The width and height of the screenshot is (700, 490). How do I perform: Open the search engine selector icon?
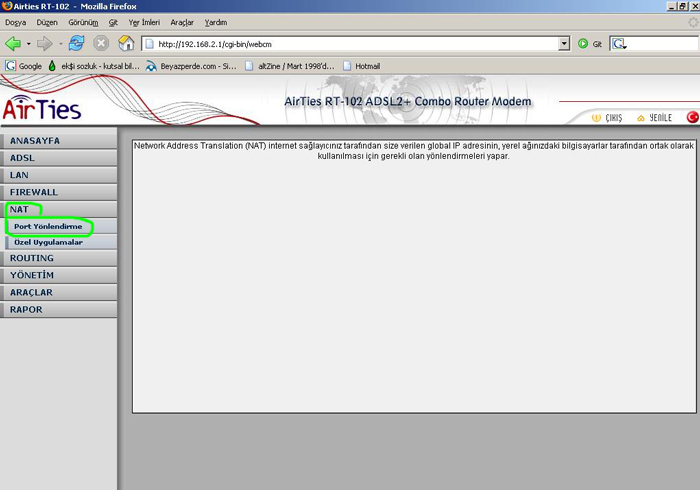click(619, 44)
